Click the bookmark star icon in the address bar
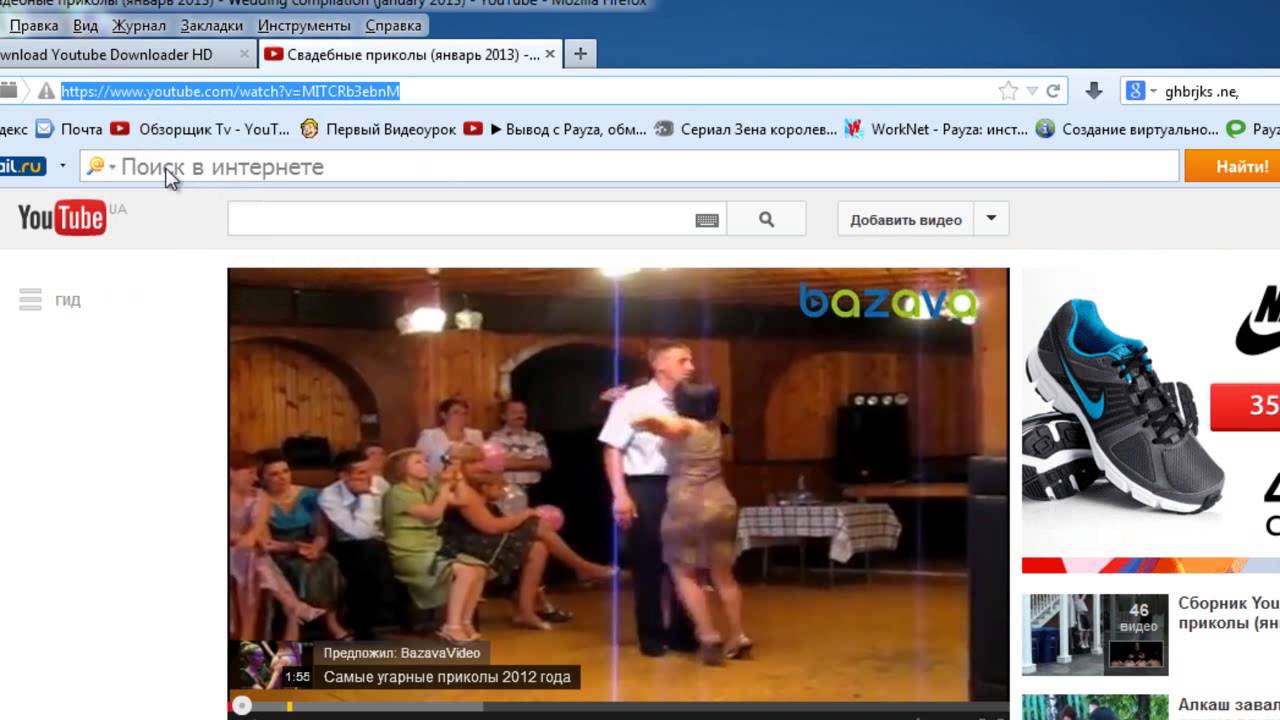The width and height of the screenshot is (1280, 720). pos(1008,91)
